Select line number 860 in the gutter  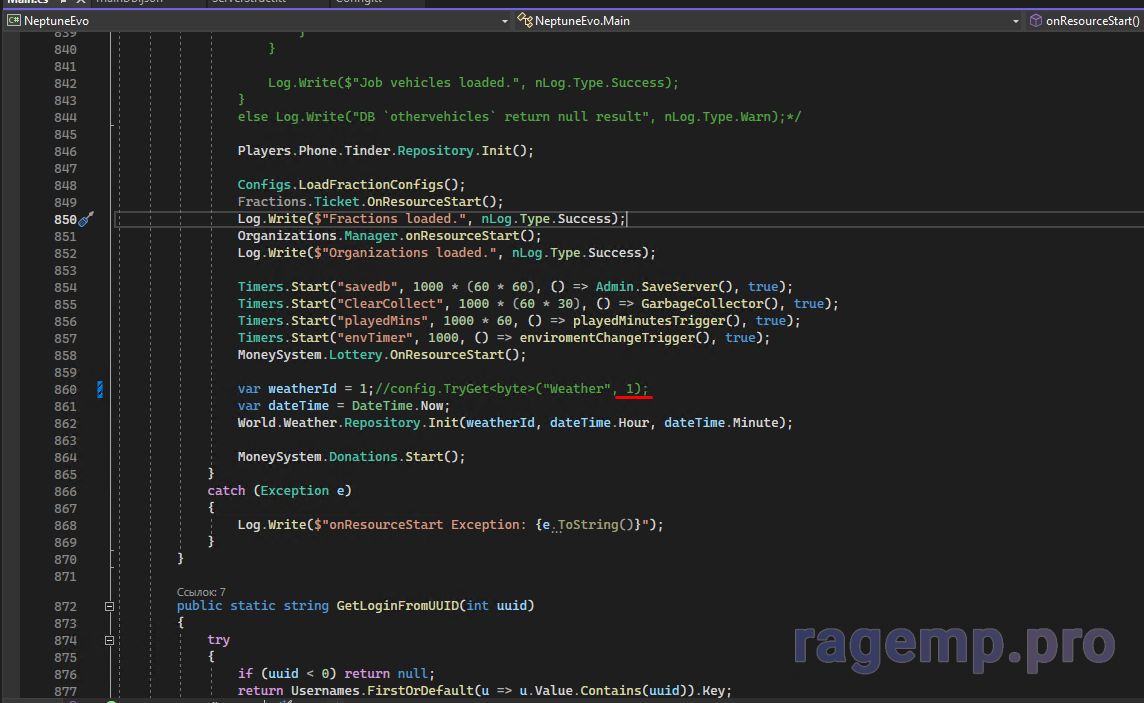[x=65, y=389]
